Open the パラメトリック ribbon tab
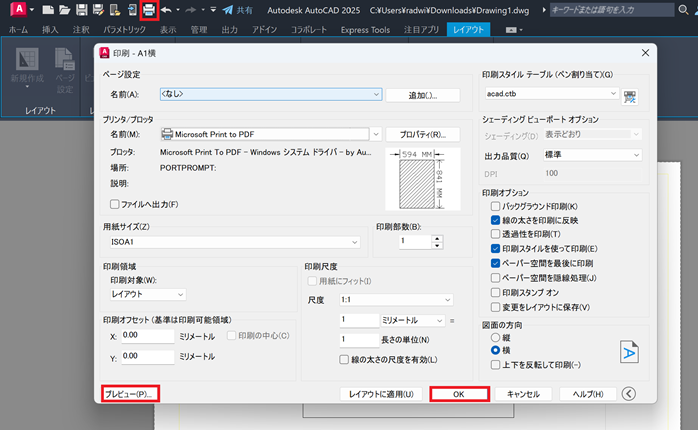The height and width of the screenshot is (430, 698). point(124,30)
